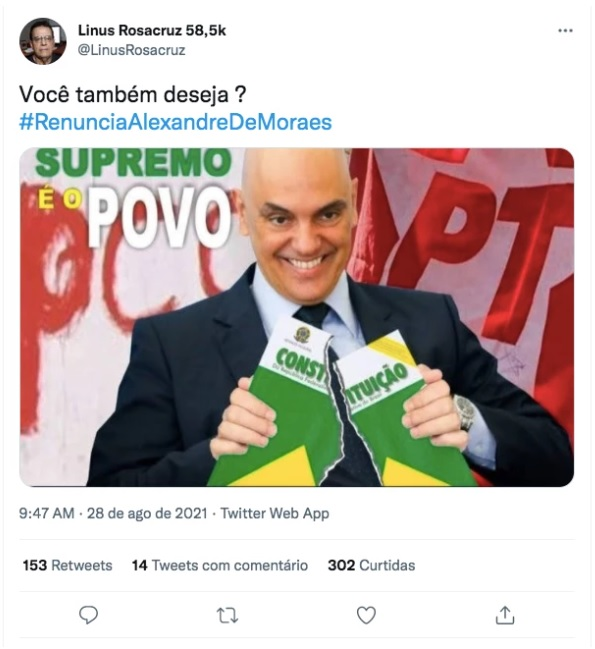Viewport: 595px width, 649px height.
Task: Click the tweet text 'Você também deseja ?'
Action: click(132, 95)
